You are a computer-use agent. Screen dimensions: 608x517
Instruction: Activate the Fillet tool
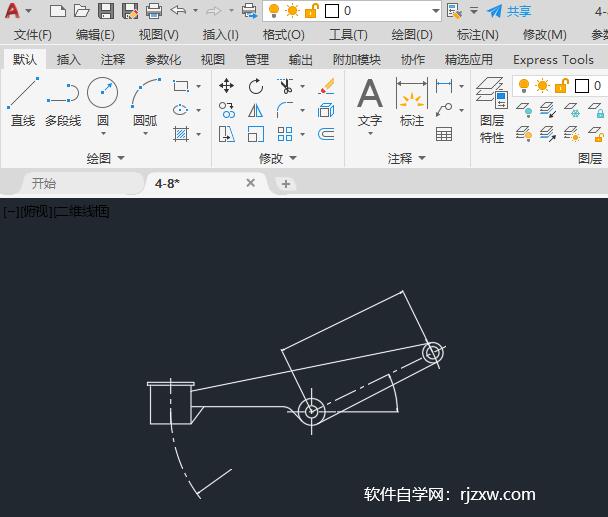pyautogui.click(x=285, y=110)
